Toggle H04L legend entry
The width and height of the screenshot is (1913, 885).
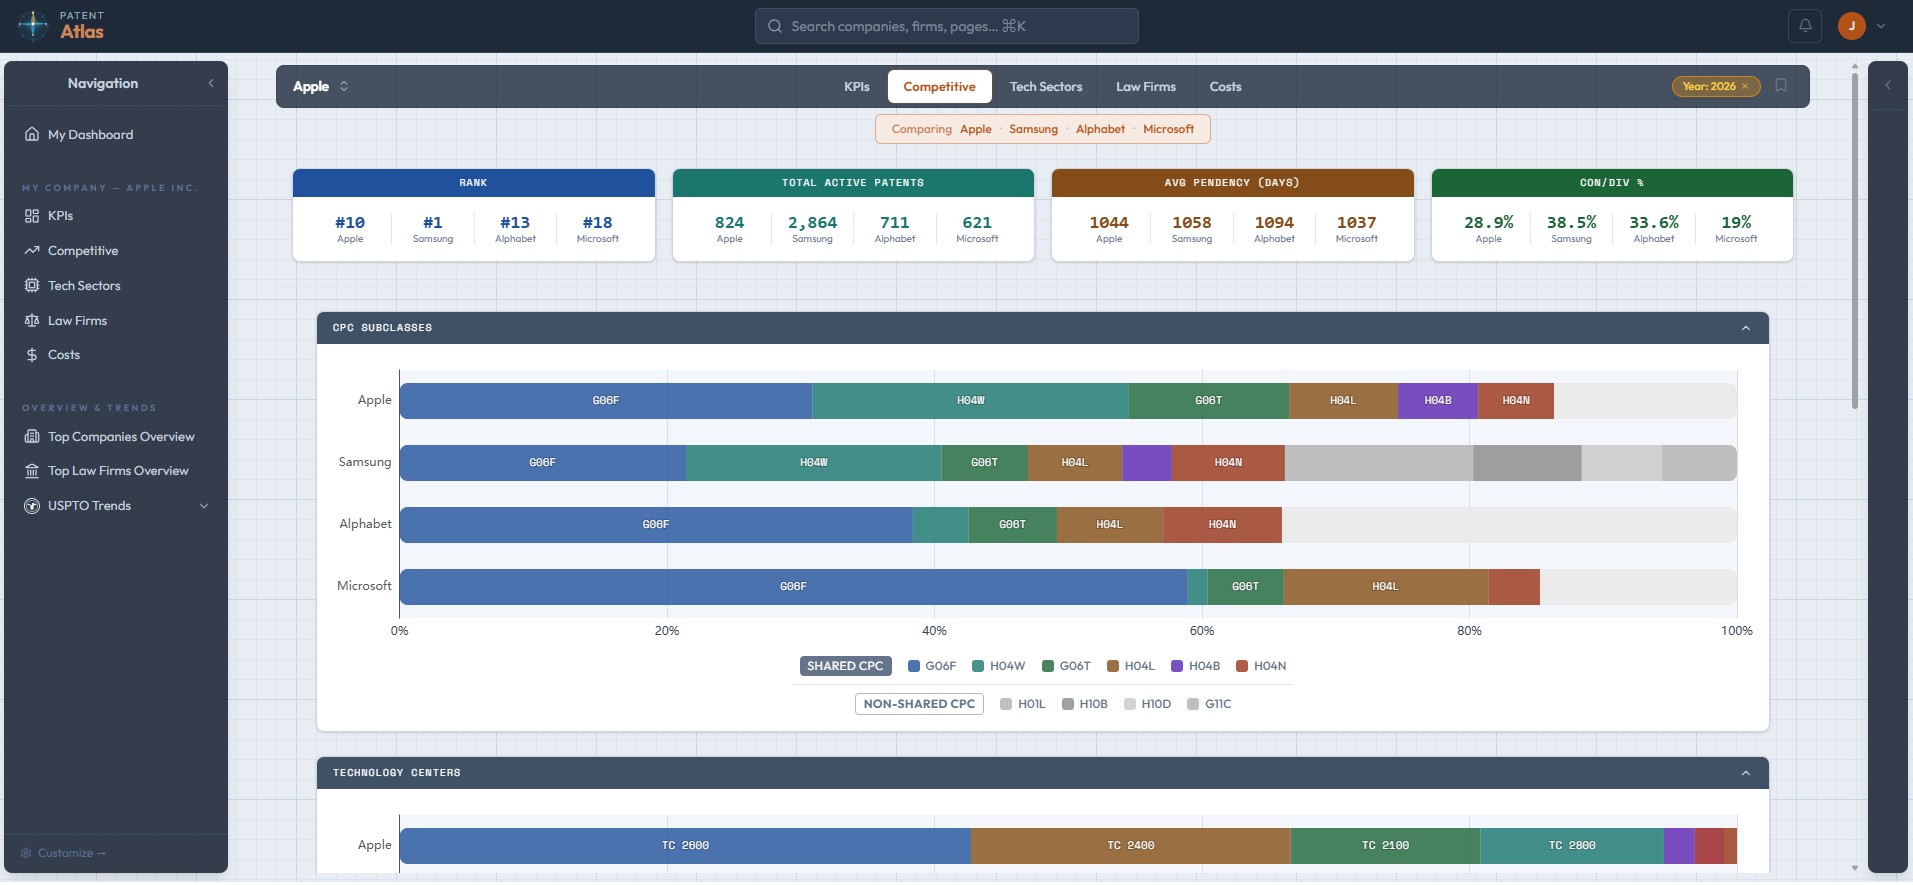click(x=1131, y=666)
